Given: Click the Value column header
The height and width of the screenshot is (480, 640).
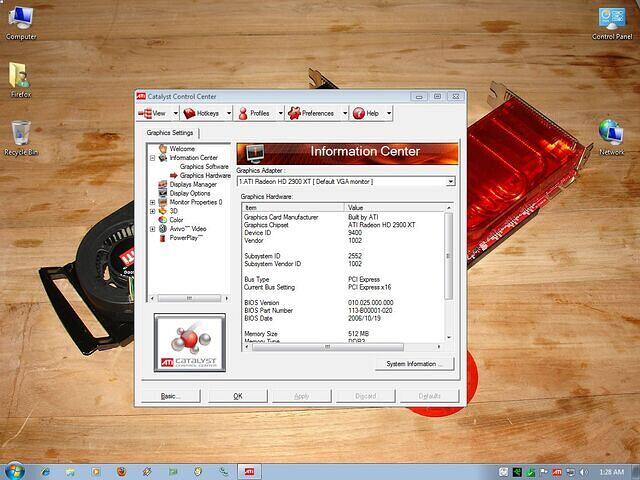Looking at the screenshot, I should click(395, 207).
